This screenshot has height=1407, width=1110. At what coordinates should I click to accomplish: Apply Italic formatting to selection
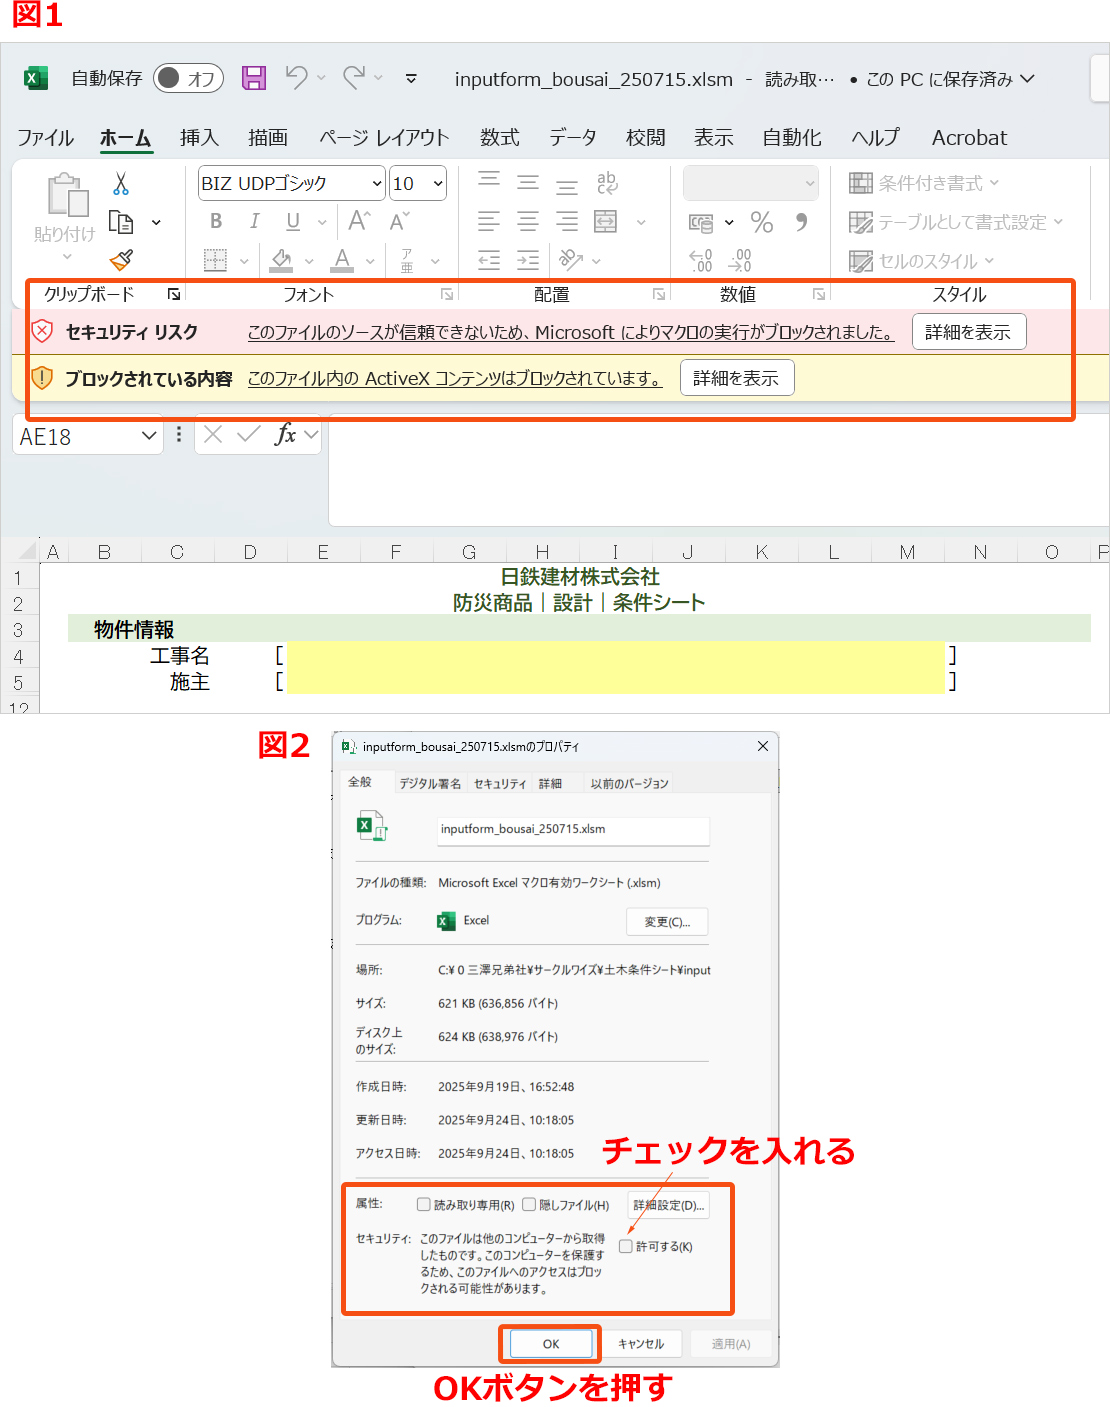tap(254, 221)
